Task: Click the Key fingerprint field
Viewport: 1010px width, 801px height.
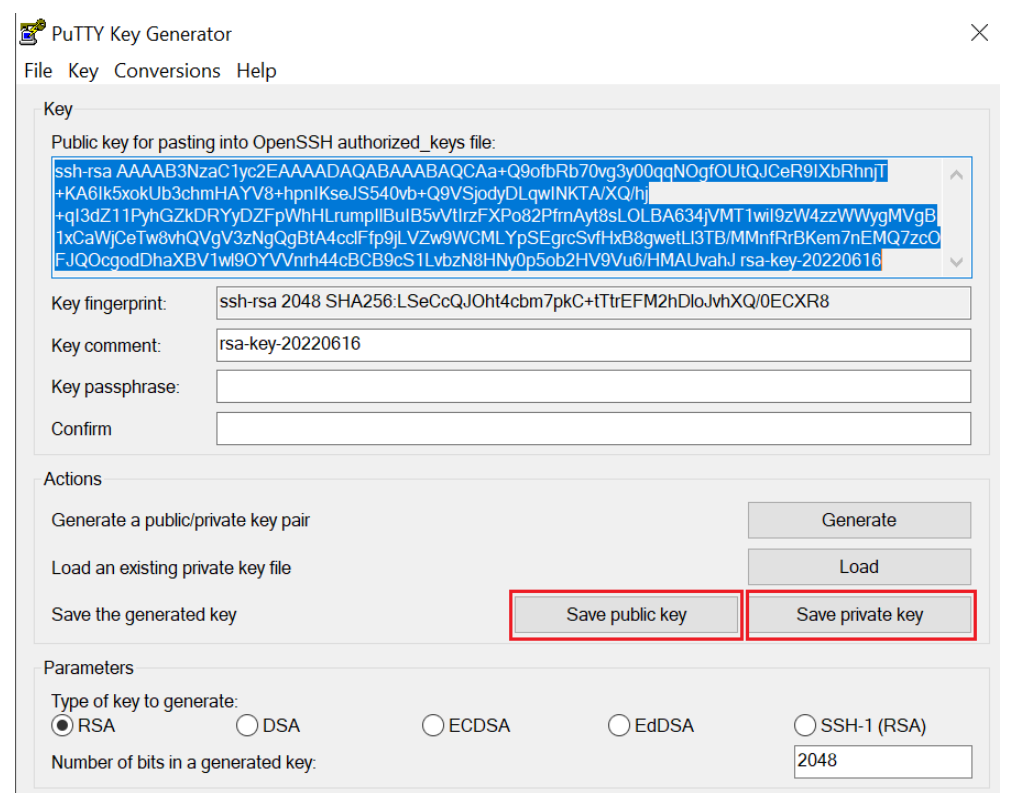Action: [593, 303]
